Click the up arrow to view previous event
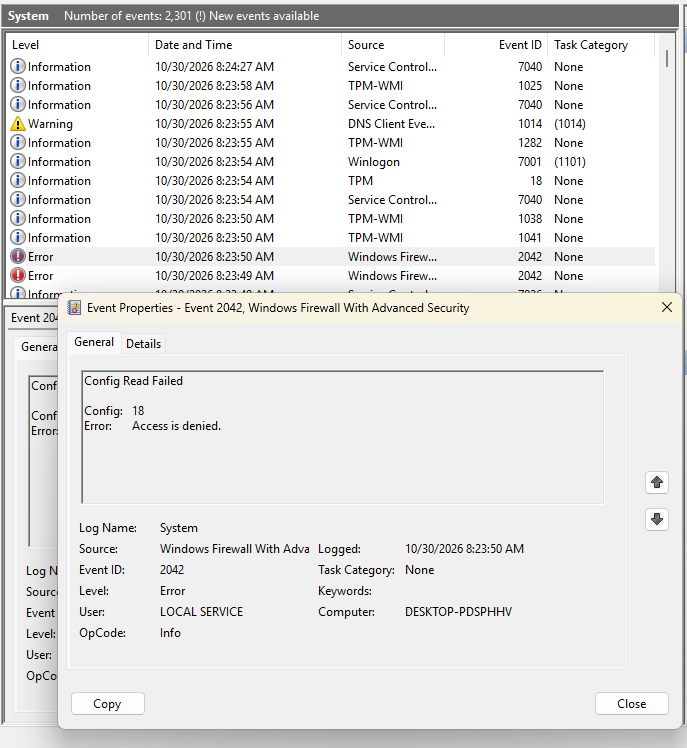 coord(656,482)
